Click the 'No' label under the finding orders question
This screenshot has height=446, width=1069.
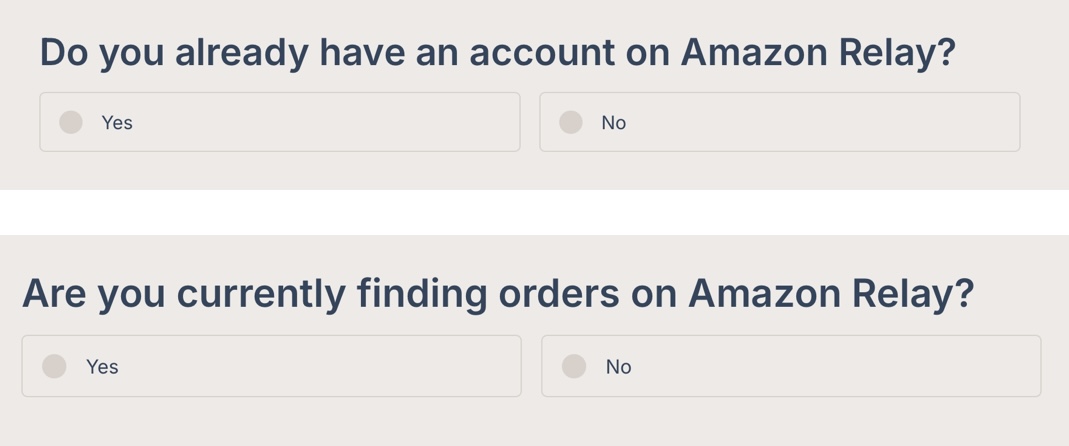click(618, 367)
